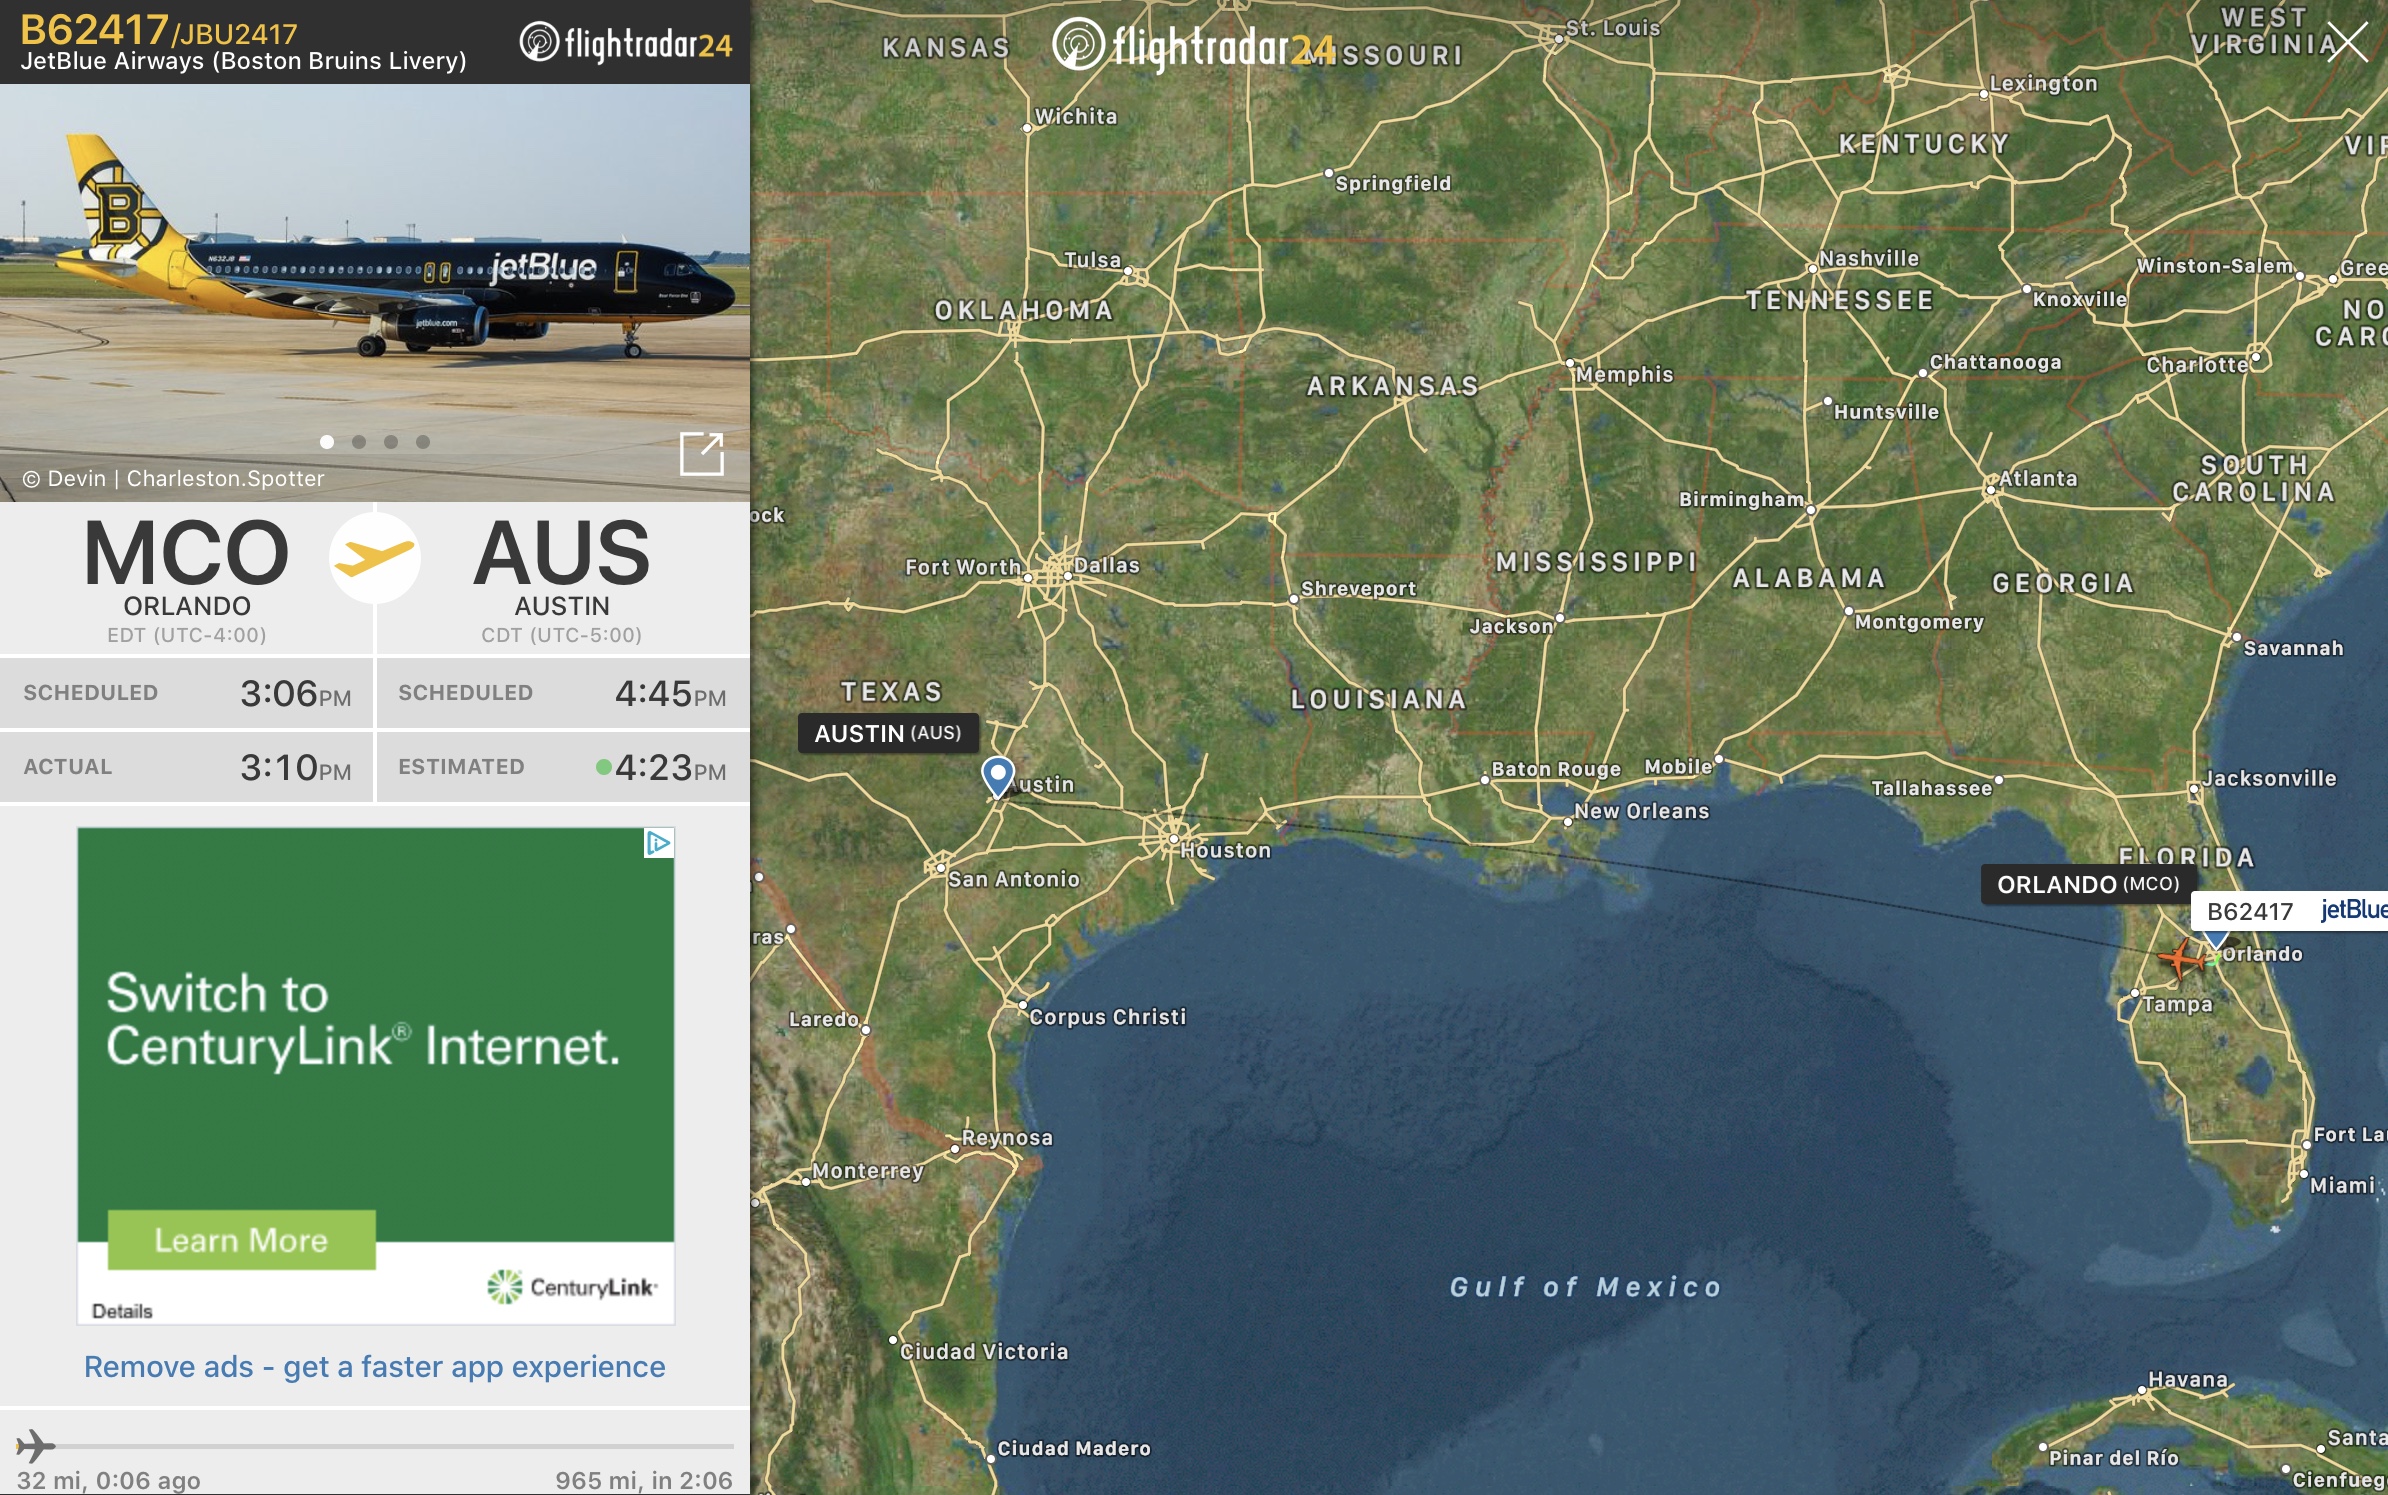Viewport: 2388px width, 1495px height.
Task: Click the Austin destination map pin
Action: tap(997, 777)
